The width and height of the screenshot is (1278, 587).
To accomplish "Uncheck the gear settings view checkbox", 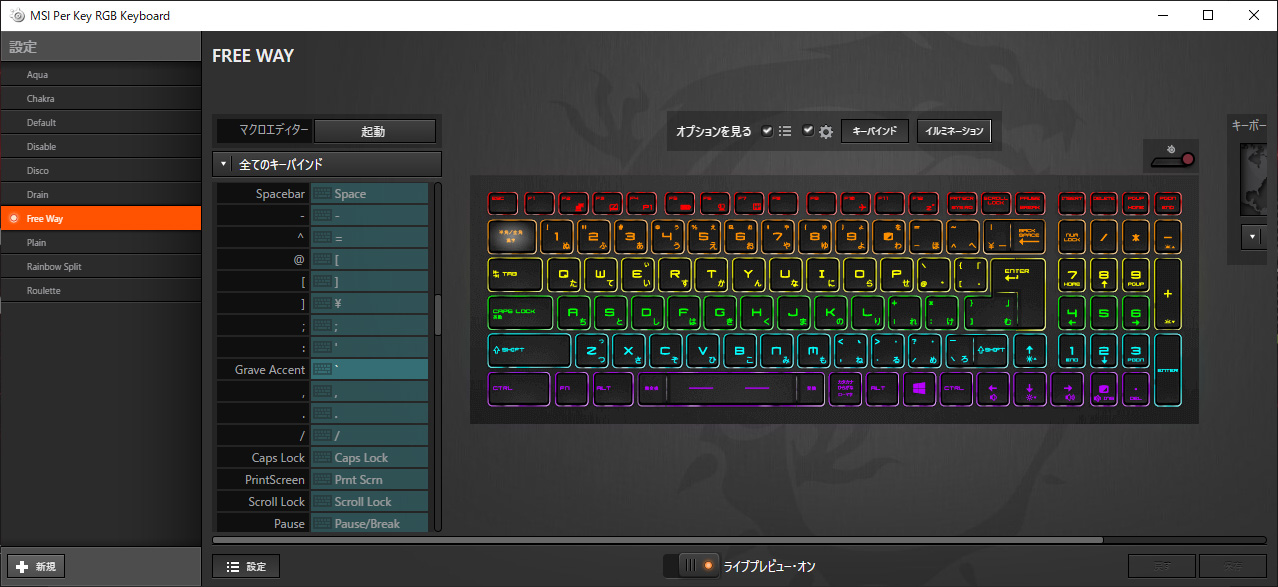I will (808, 131).
